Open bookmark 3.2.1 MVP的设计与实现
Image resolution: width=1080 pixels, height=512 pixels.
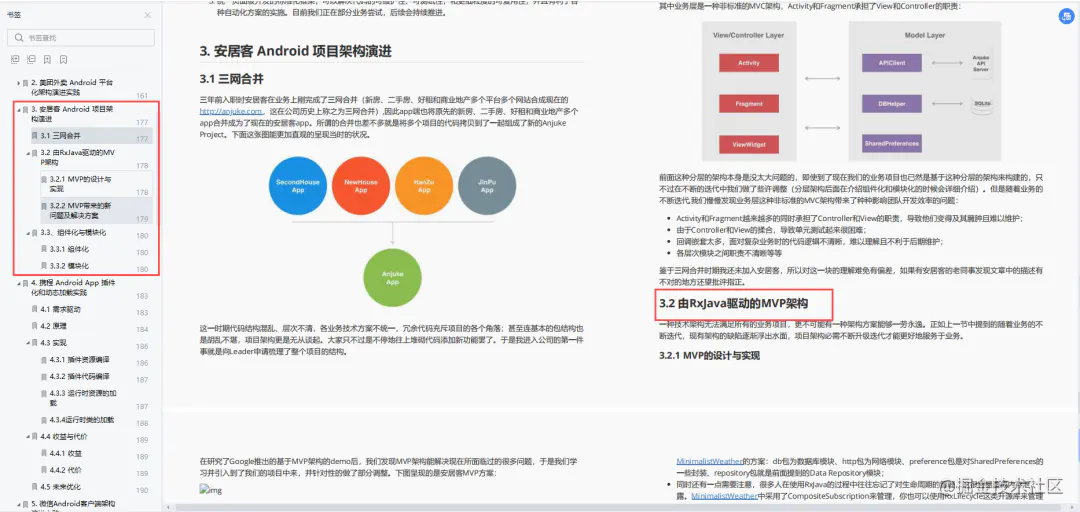[x=80, y=183]
